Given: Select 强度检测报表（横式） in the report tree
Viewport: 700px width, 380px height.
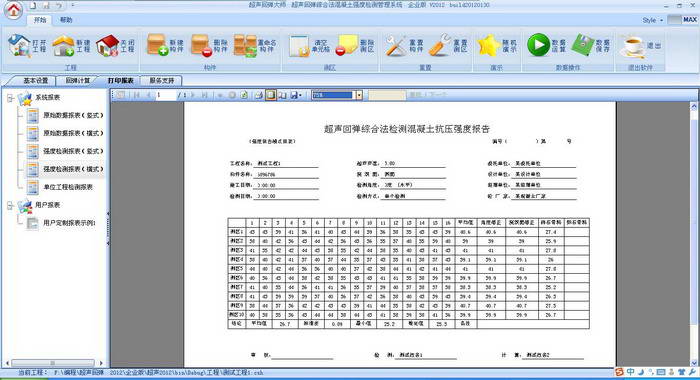Looking at the screenshot, I should point(73,169).
